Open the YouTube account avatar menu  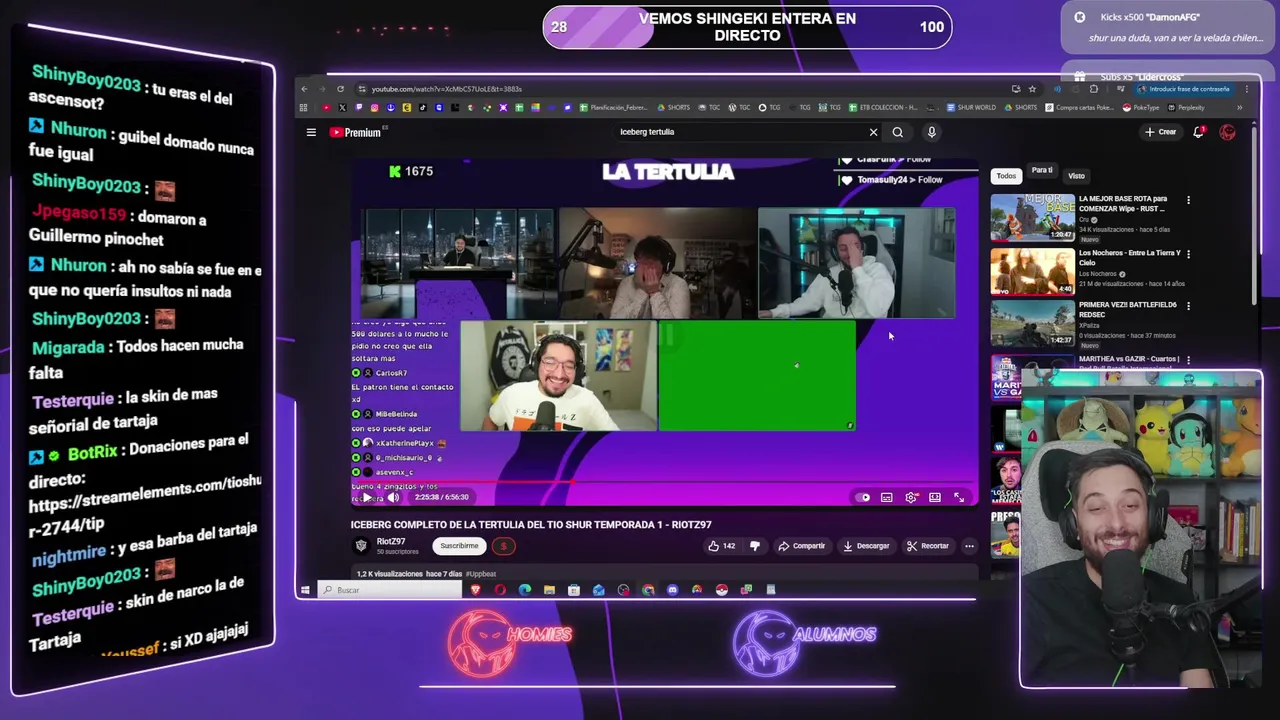1227,132
